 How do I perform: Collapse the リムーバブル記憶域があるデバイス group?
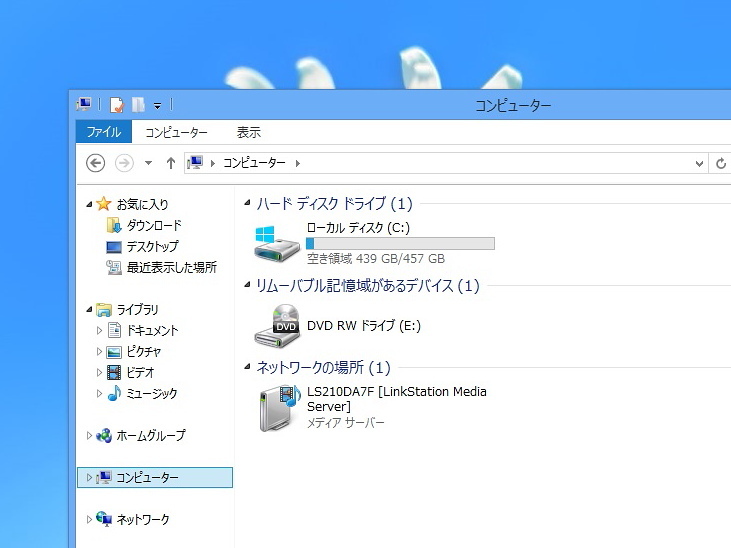(247, 285)
